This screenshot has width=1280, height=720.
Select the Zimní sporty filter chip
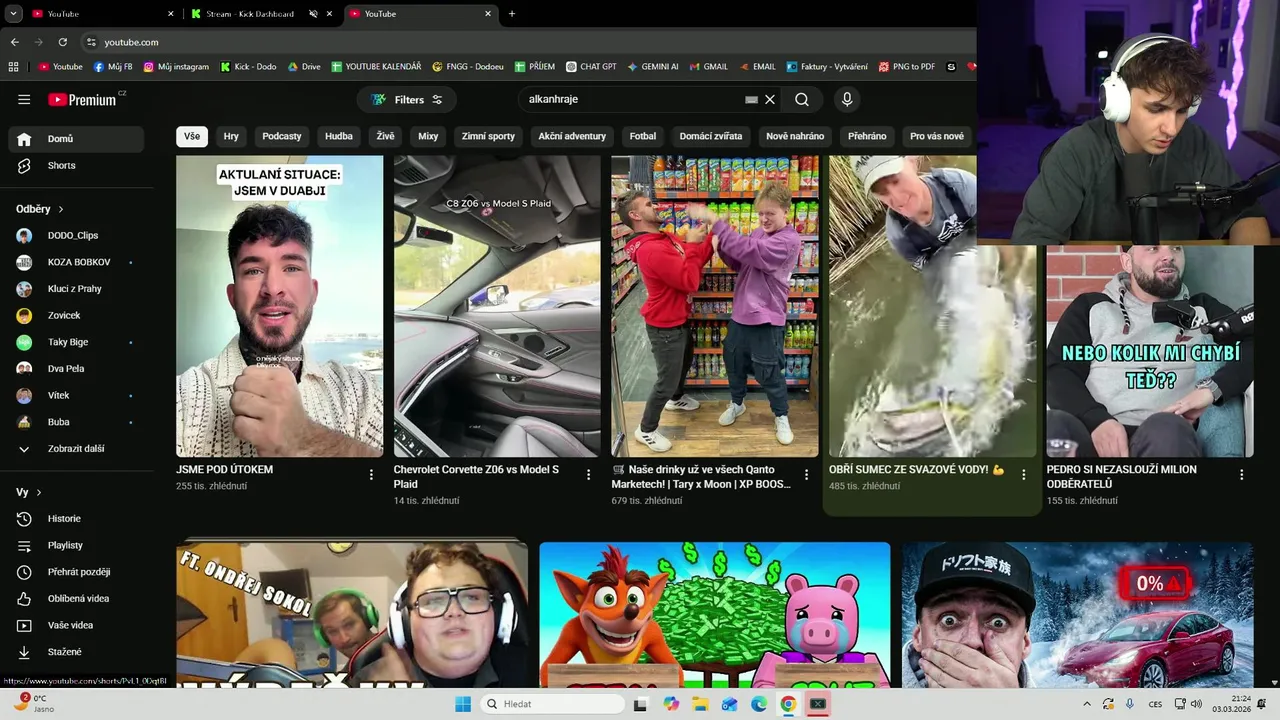click(x=488, y=136)
